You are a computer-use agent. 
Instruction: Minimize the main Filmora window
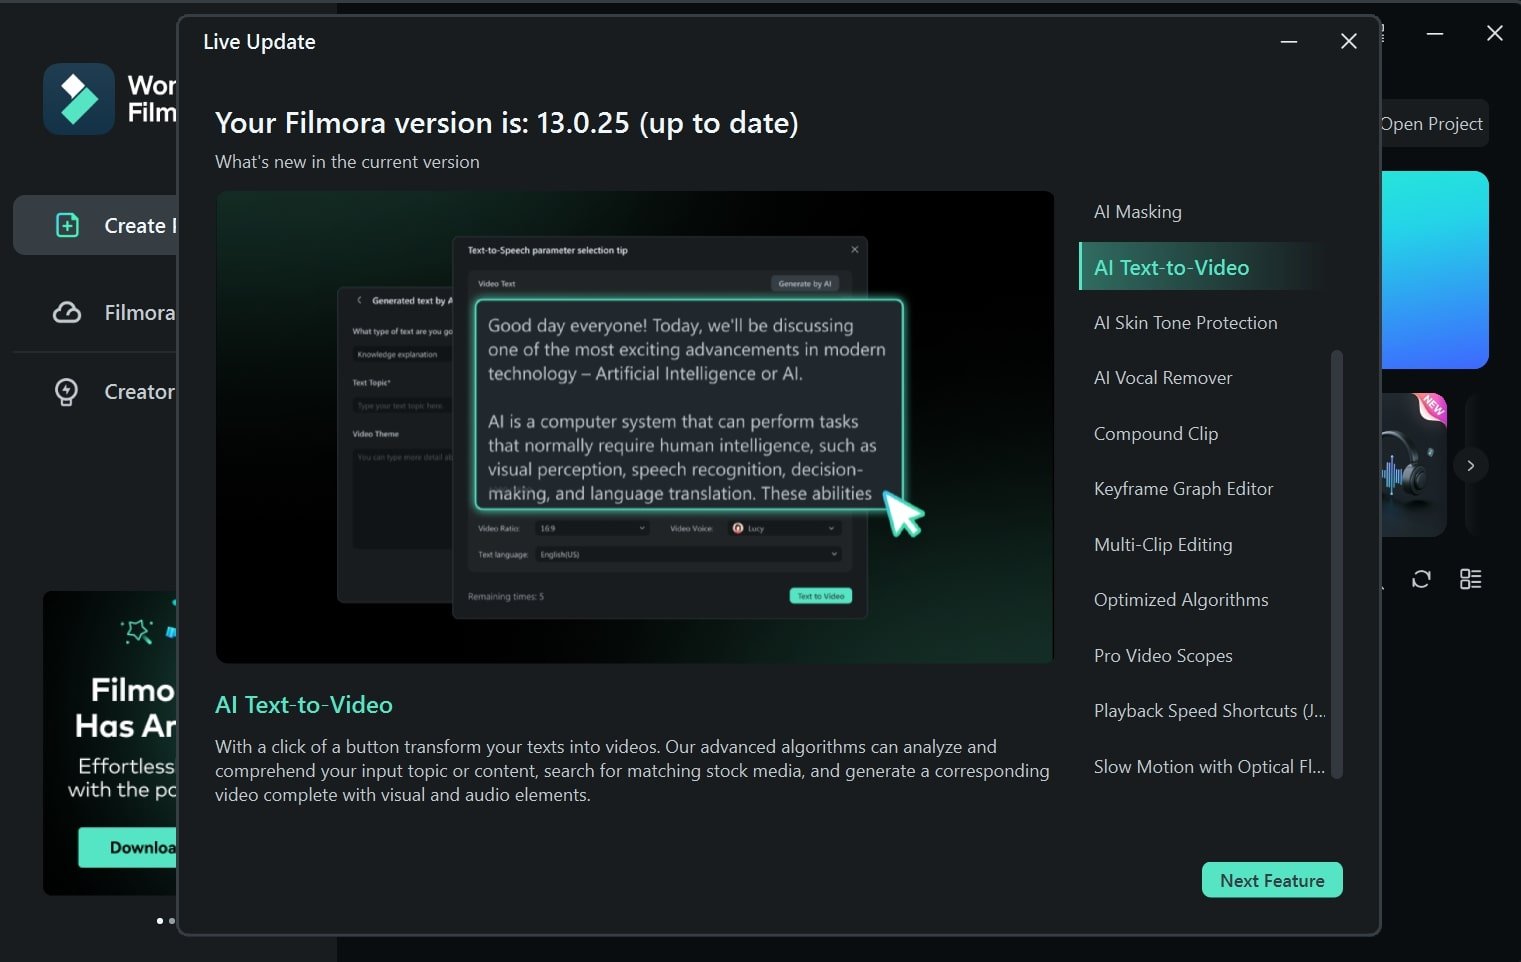click(1435, 34)
